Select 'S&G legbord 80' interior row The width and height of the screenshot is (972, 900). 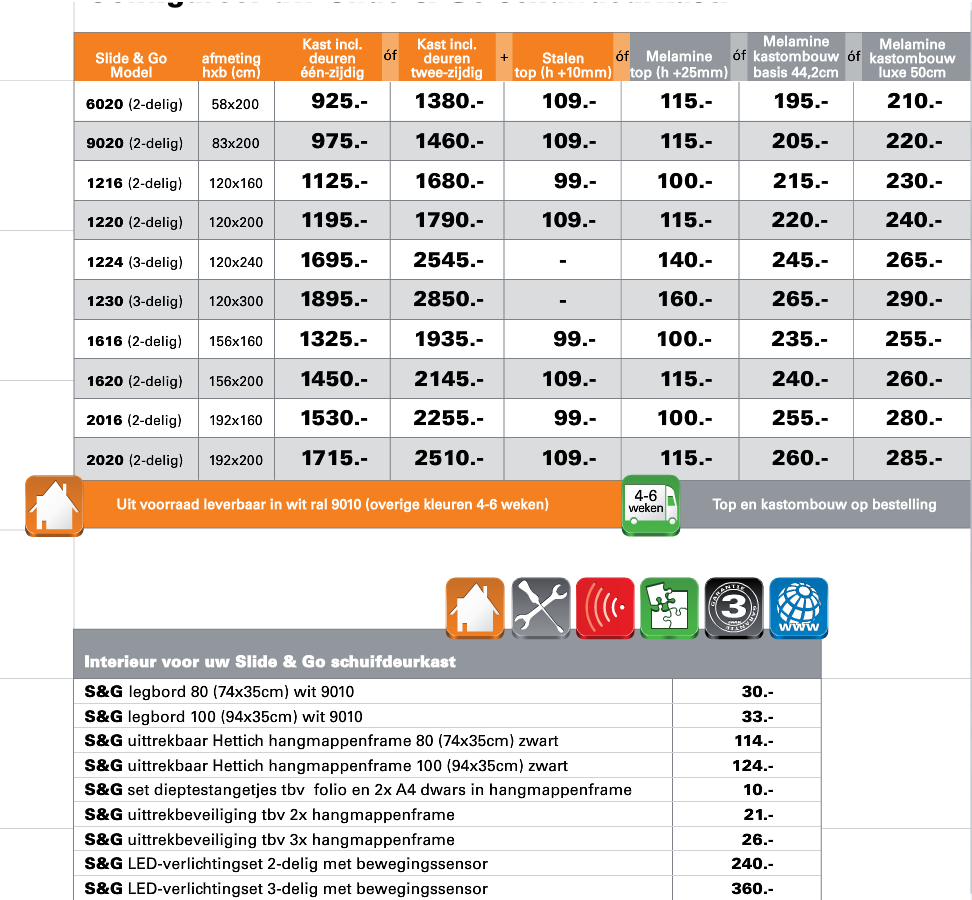[x=220, y=692]
